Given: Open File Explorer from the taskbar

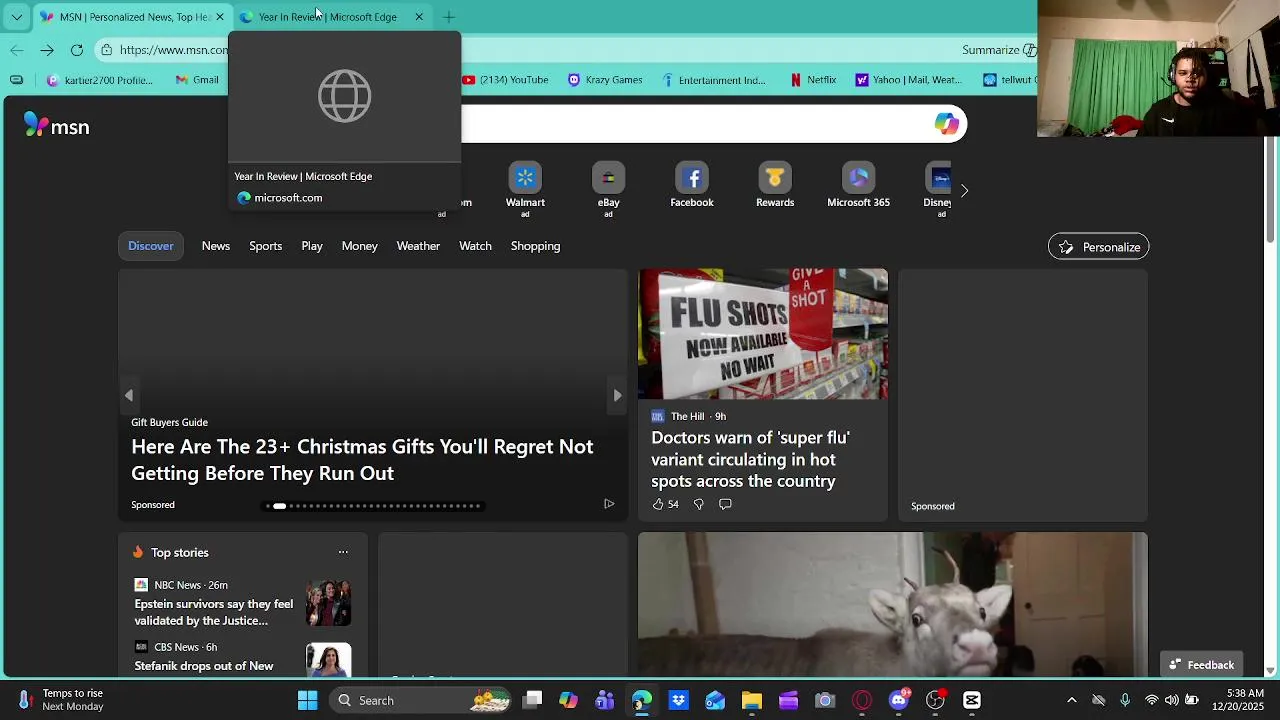Looking at the screenshot, I should pos(752,700).
